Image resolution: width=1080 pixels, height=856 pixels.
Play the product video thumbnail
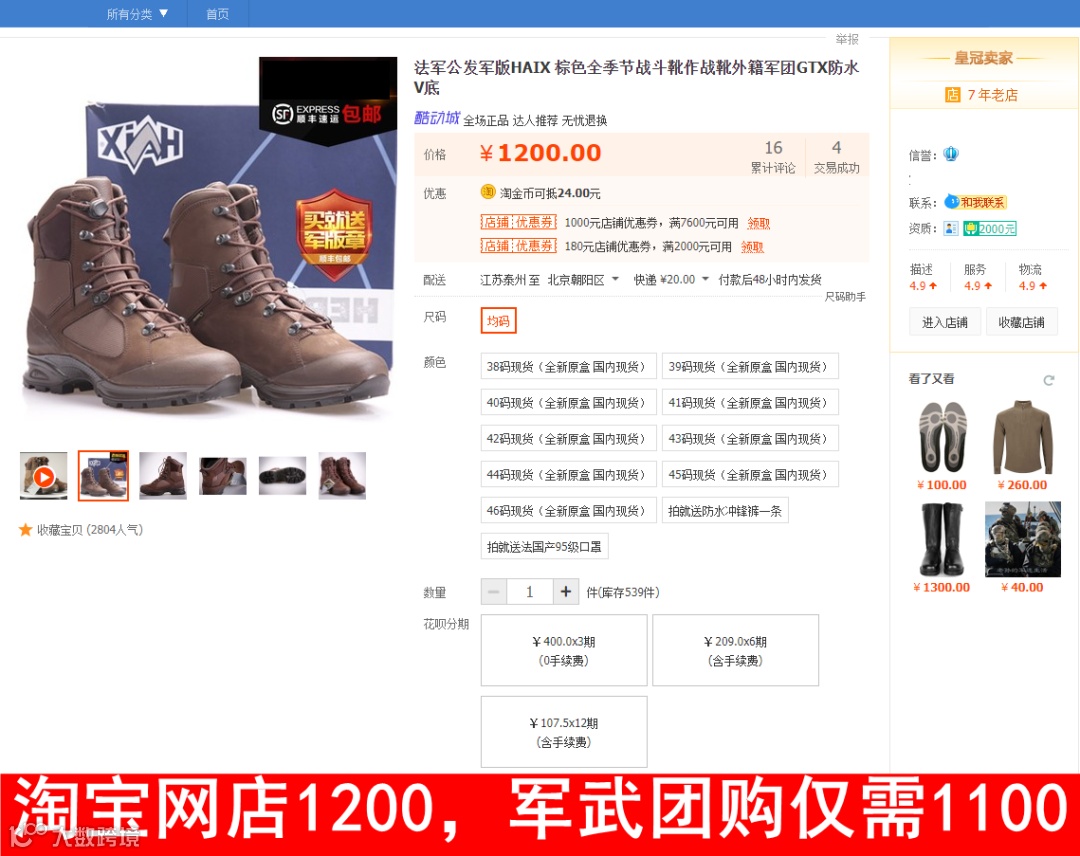coord(44,476)
